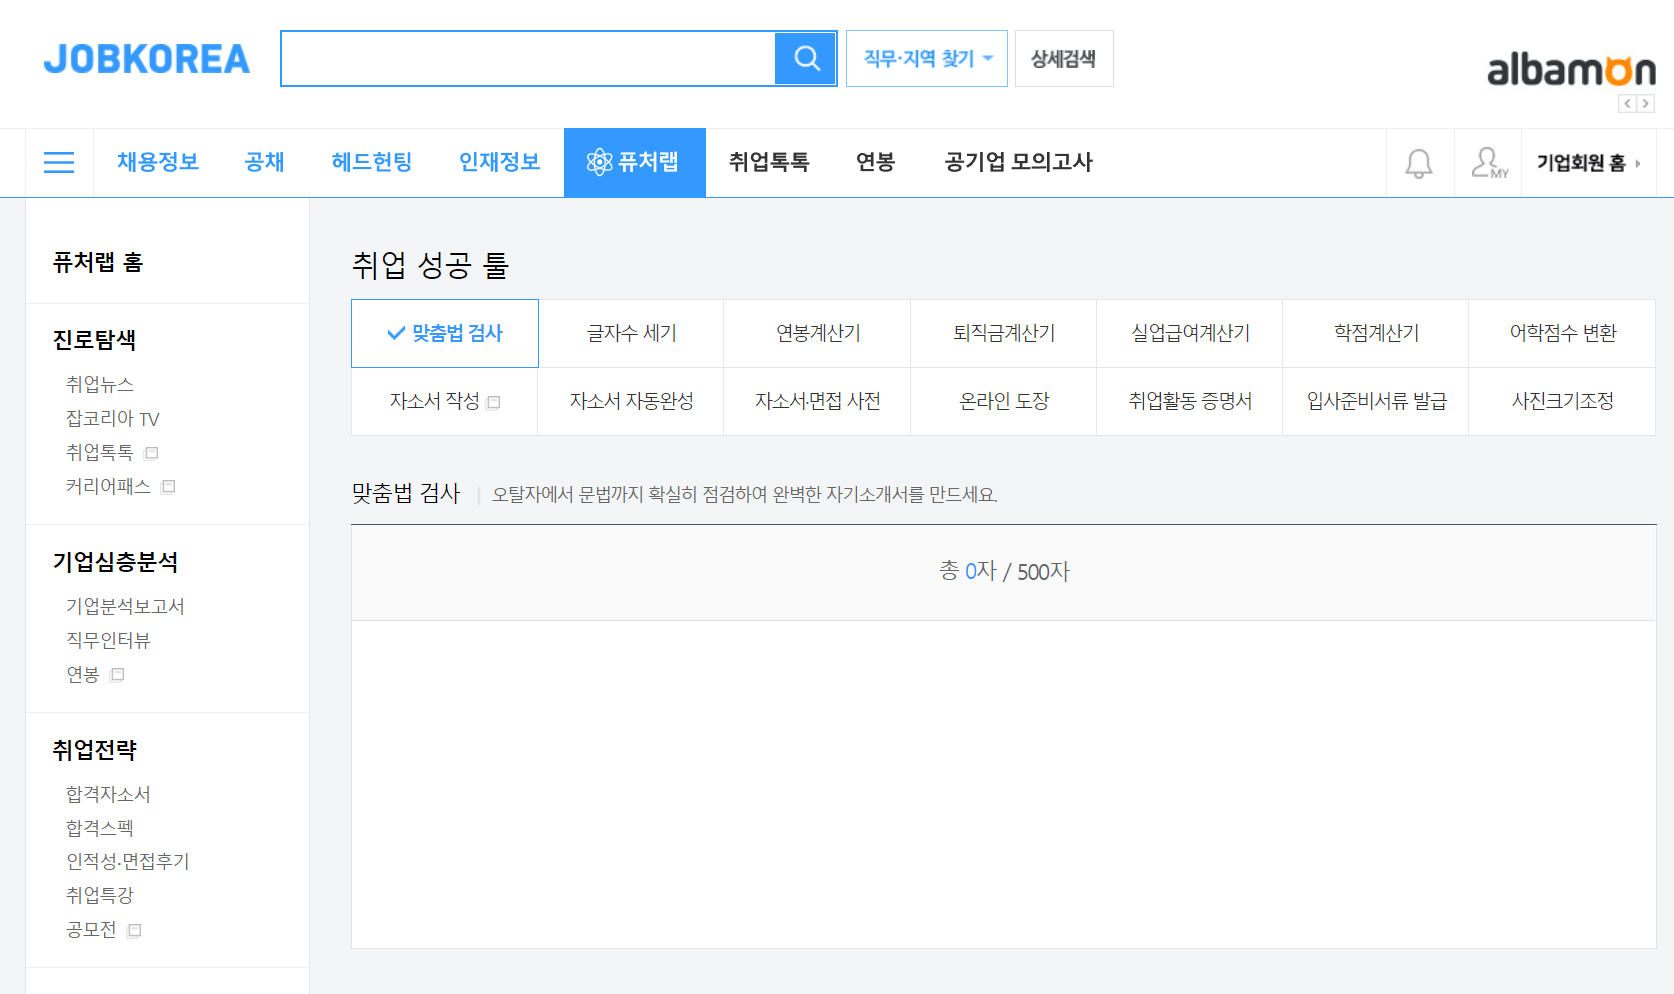Open 기업심층분석 sidebar heading

(x=115, y=562)
